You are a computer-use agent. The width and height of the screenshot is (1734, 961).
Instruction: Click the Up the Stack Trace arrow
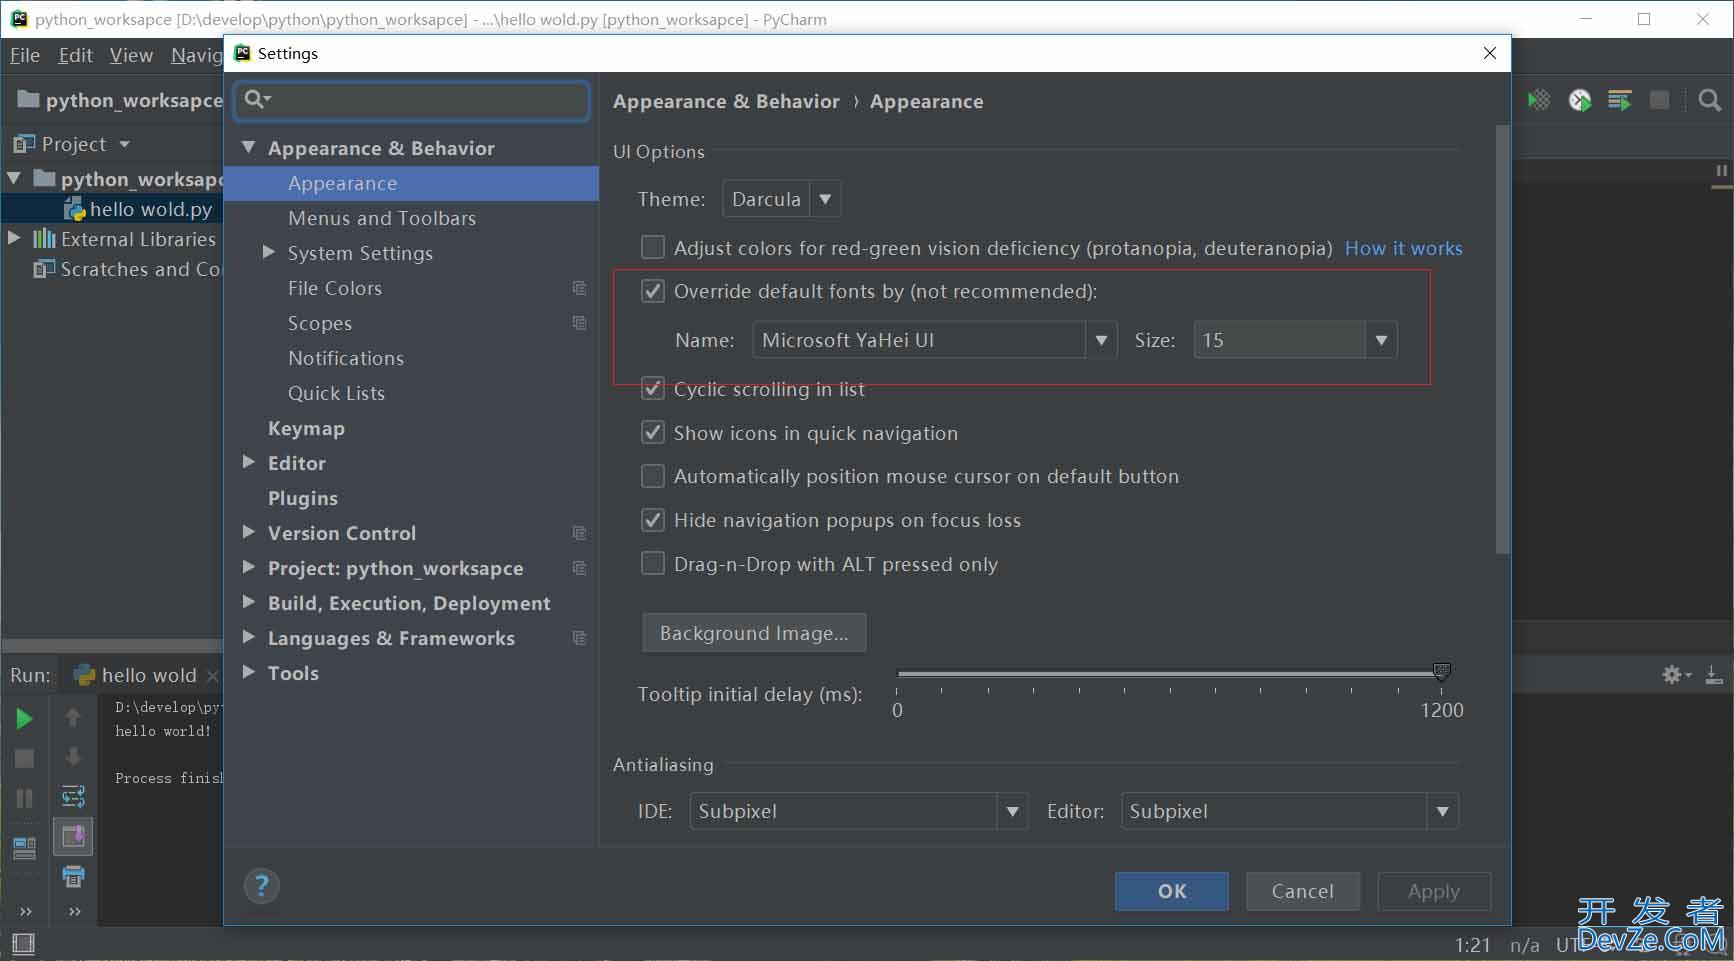(x=73, y=717)
